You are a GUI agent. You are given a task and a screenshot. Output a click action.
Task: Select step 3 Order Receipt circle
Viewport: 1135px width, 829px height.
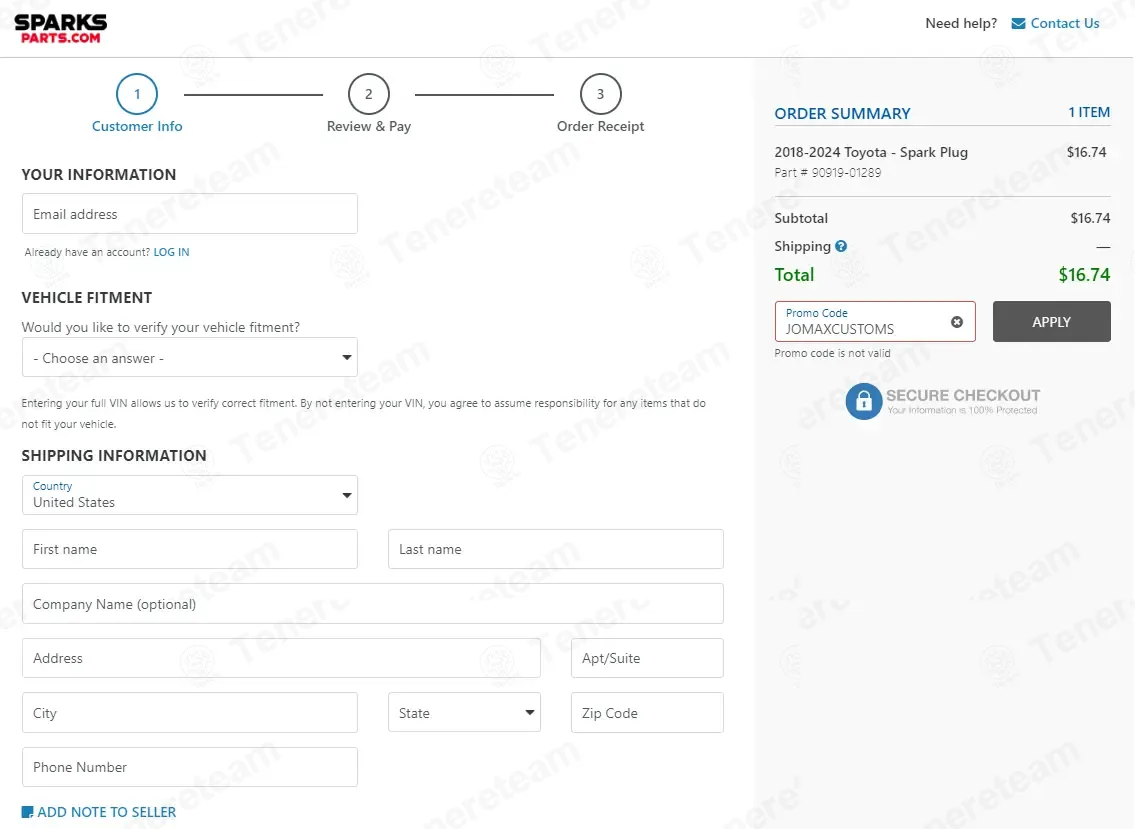tap(600, 94)
